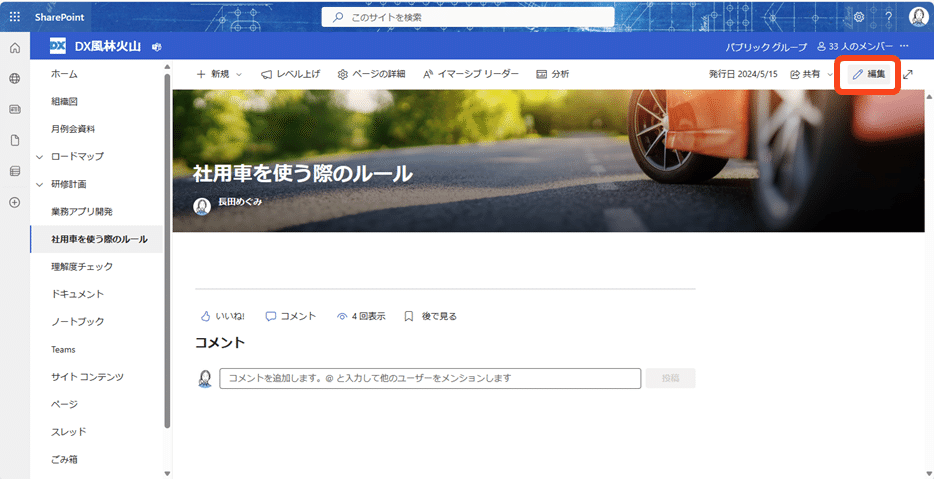Expand the 研修計画 navigation chevron
The image size is (934, 479).
40,185
